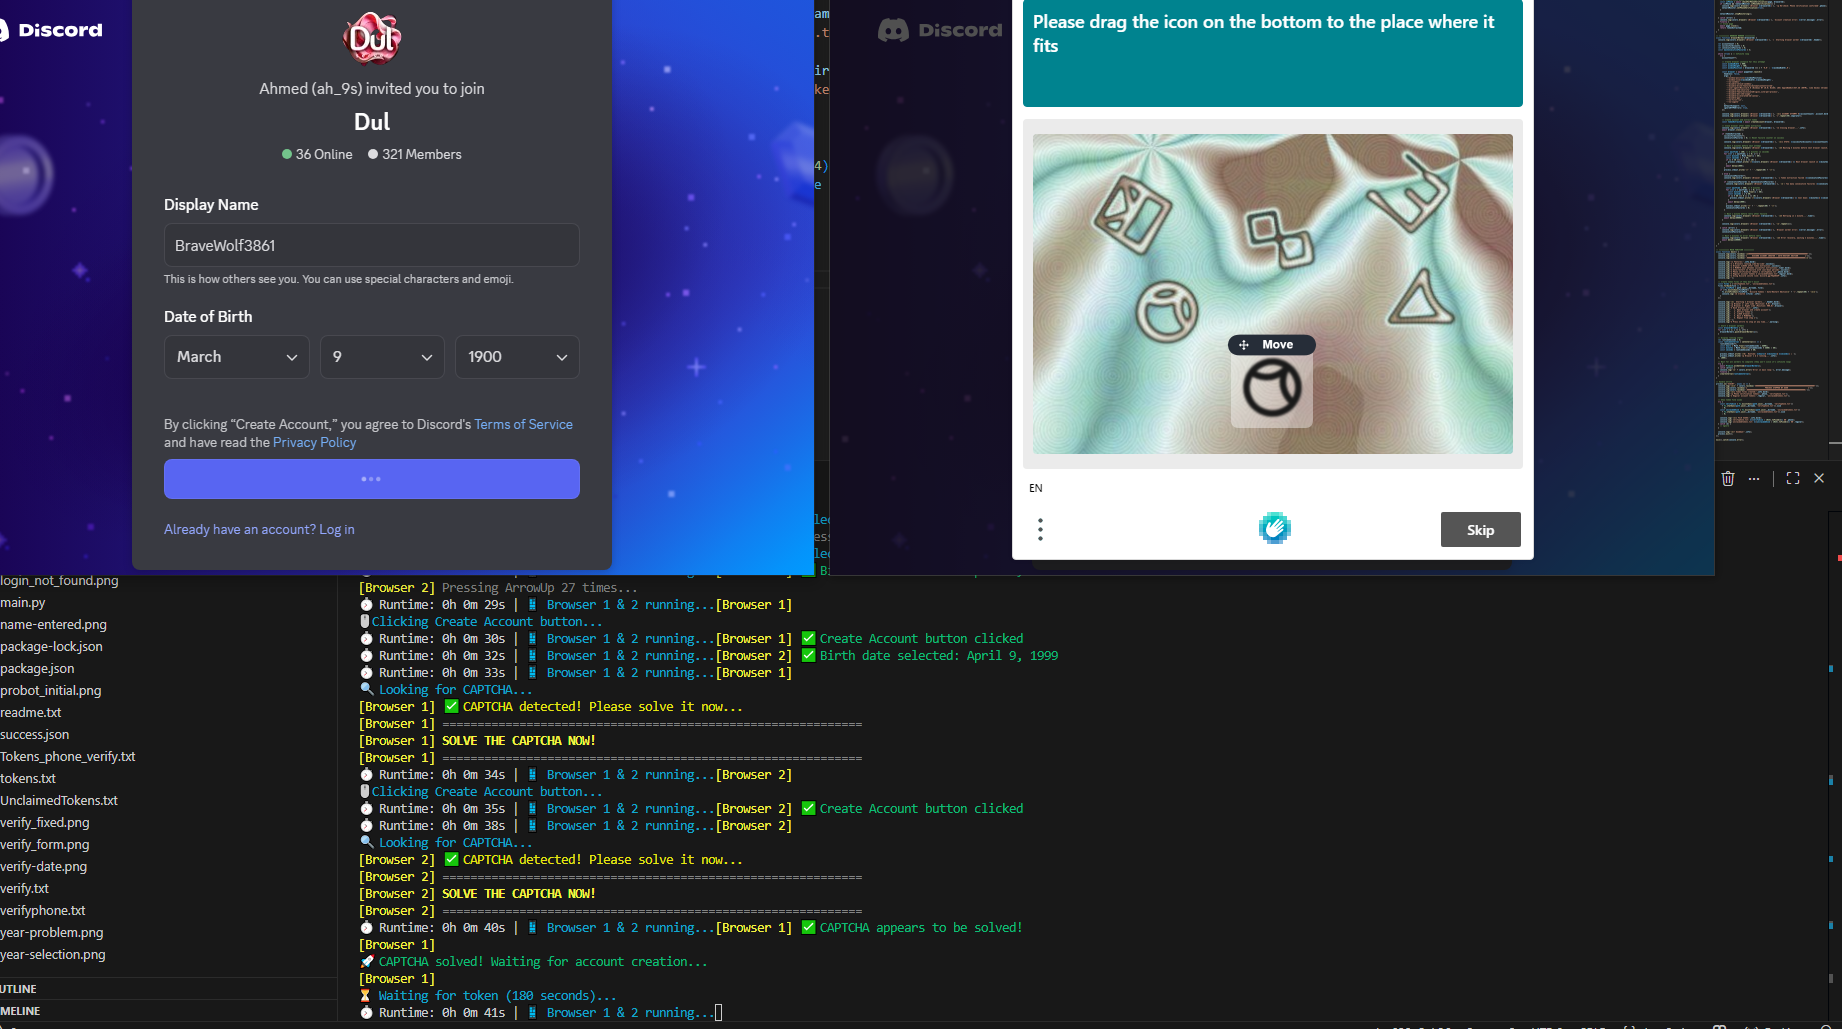Open the Terms of Service link
Viewport: 1842px width, 1029px height.
click(x=523, y=424)
